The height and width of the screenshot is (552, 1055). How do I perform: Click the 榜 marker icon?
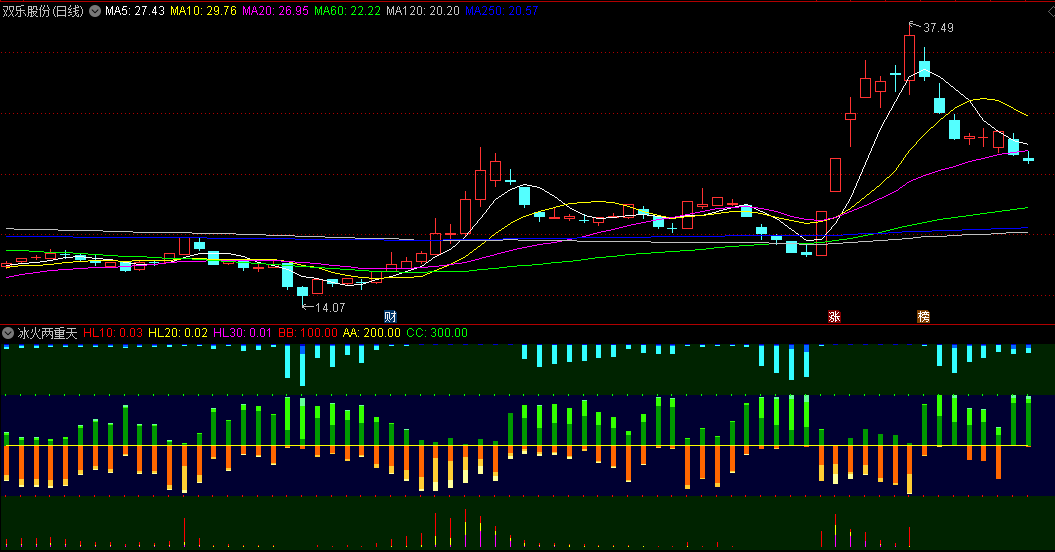(924, 316)
